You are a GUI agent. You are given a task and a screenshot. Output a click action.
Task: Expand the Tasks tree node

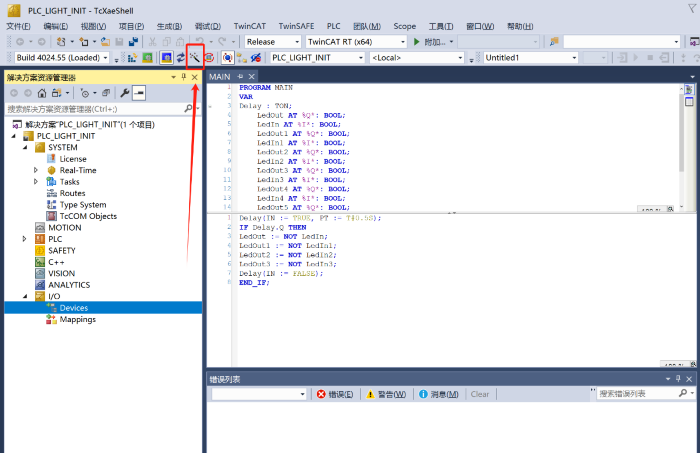pos(36,182)
